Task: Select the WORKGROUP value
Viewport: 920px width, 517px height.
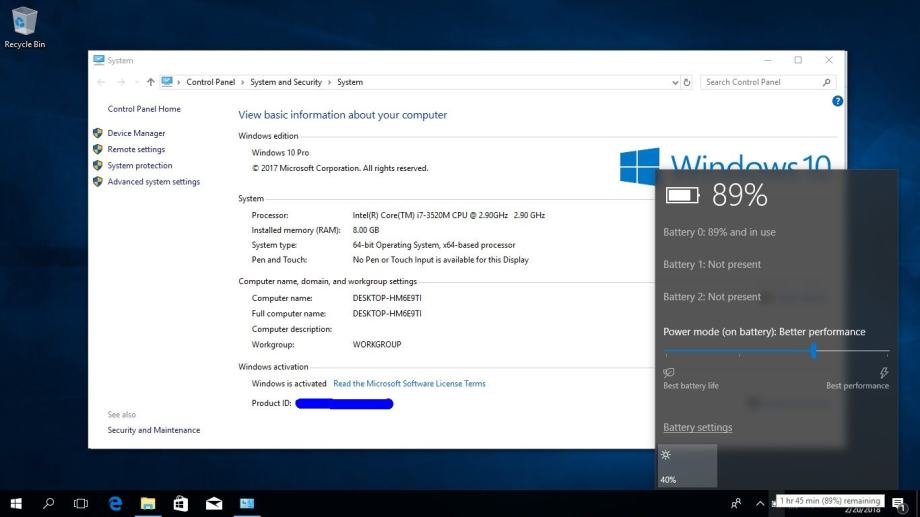Action: (x=377, y=344)
